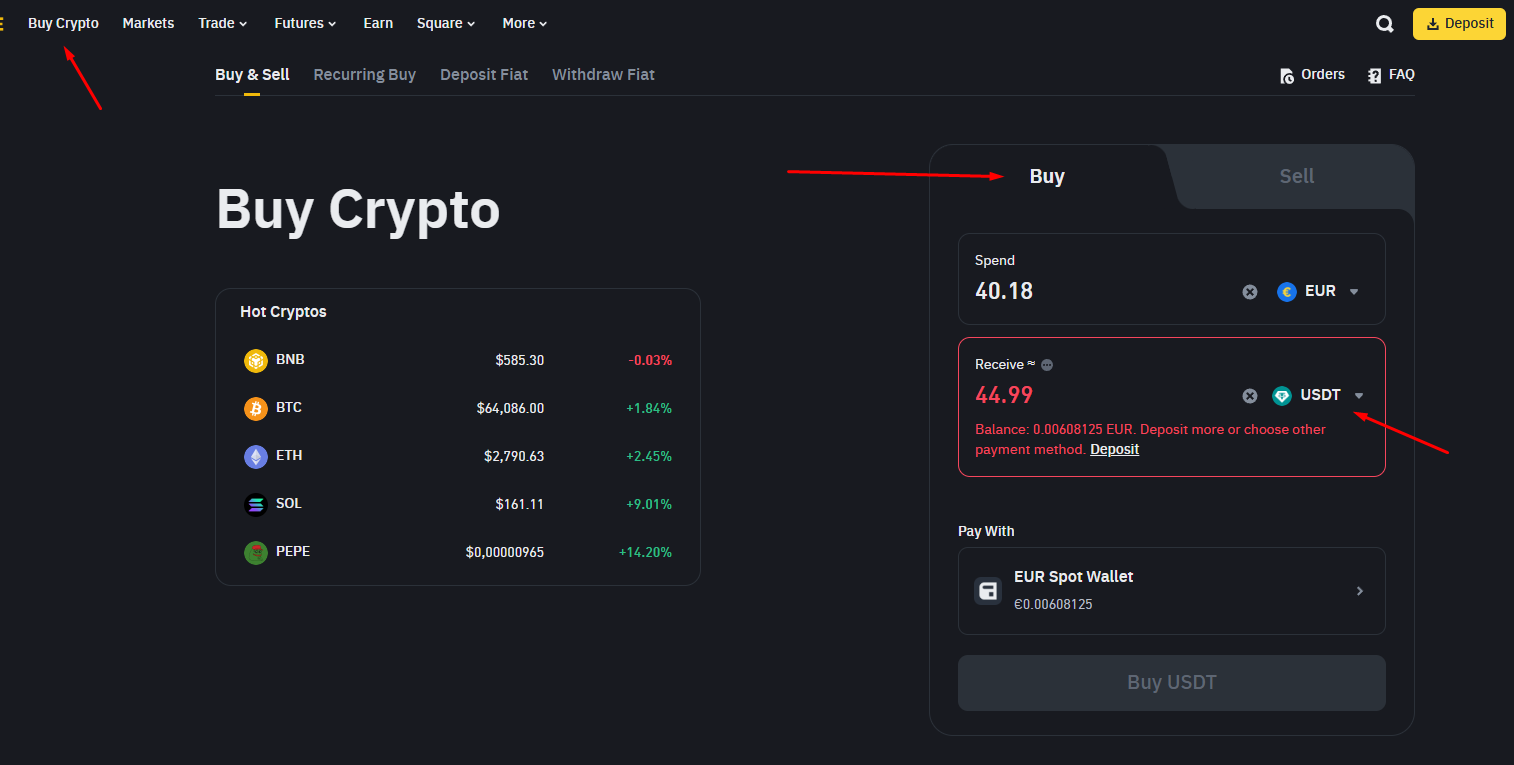Click the EUR currency icon
Viewport: 1514px width, 765px height.
(x=1287, y=292)
